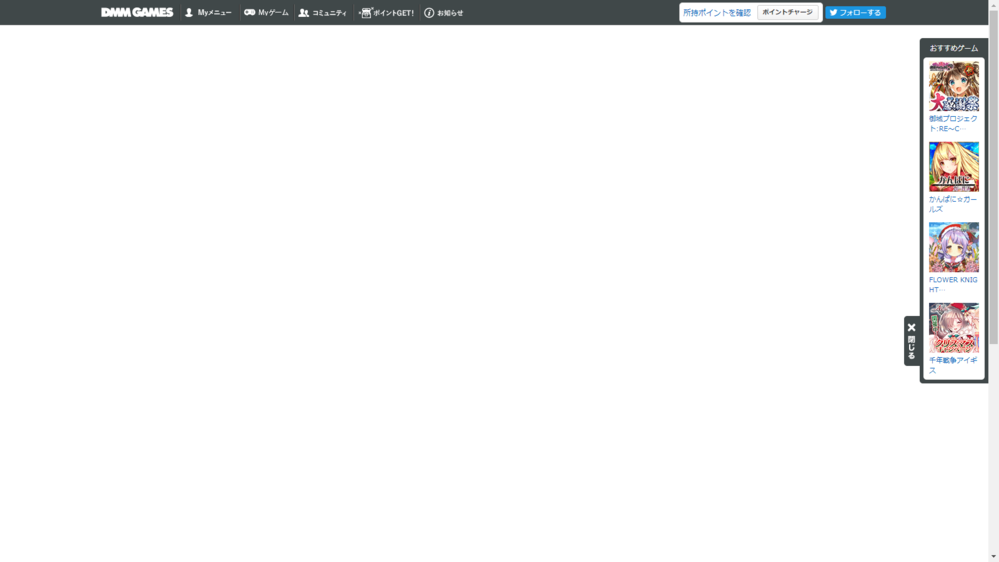Click the 所持ポイントを確認 link

716,13
